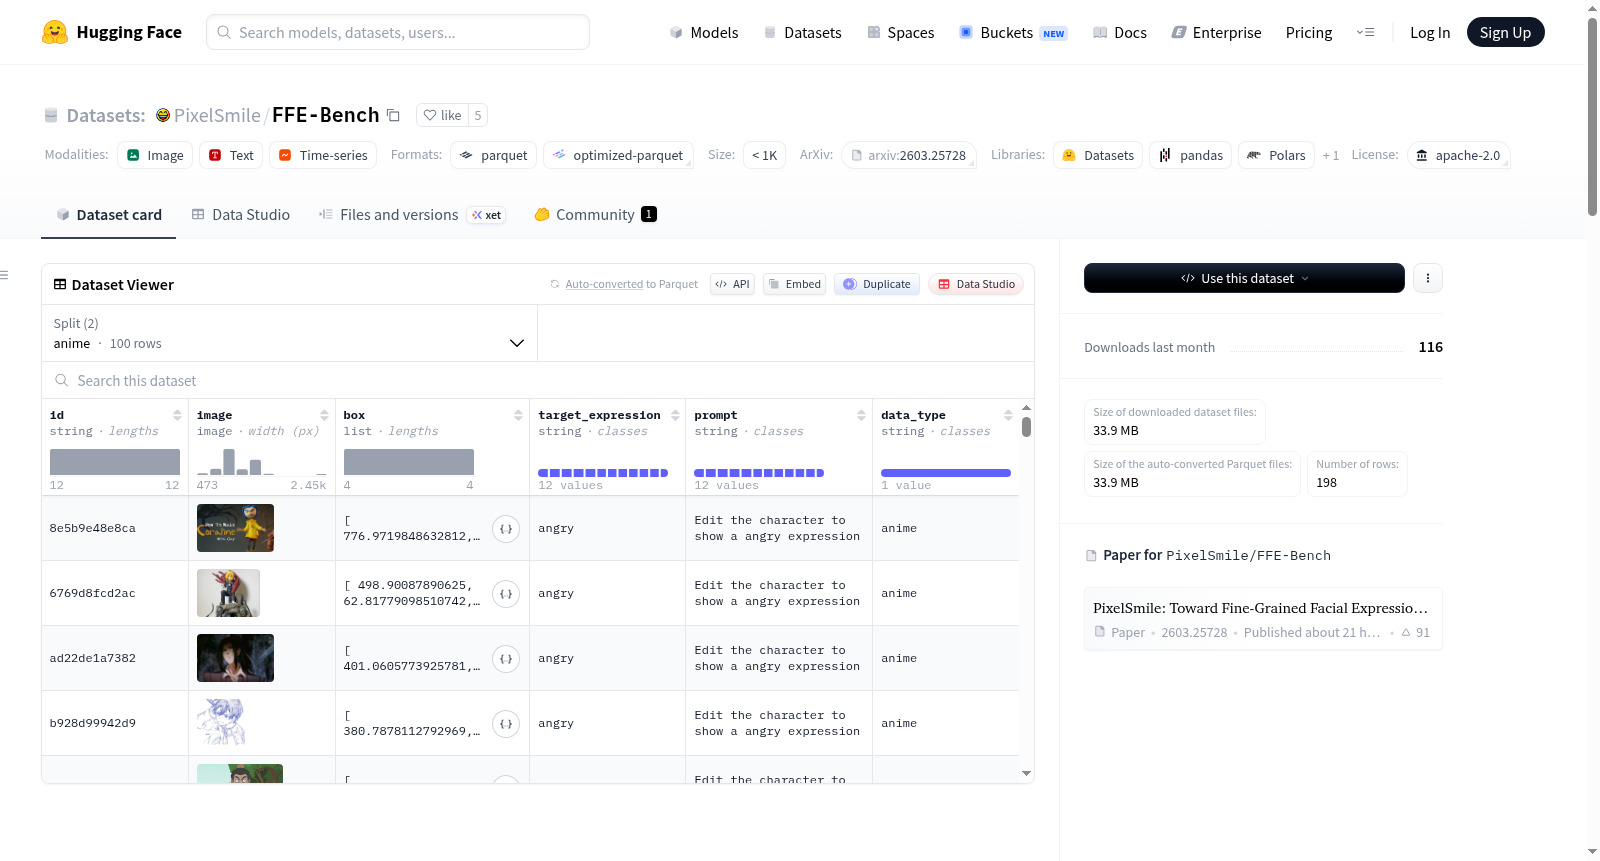Copy dataset name with the copy icon
The width and height of the screenshot is (1600, 861).
coord(394,115)
